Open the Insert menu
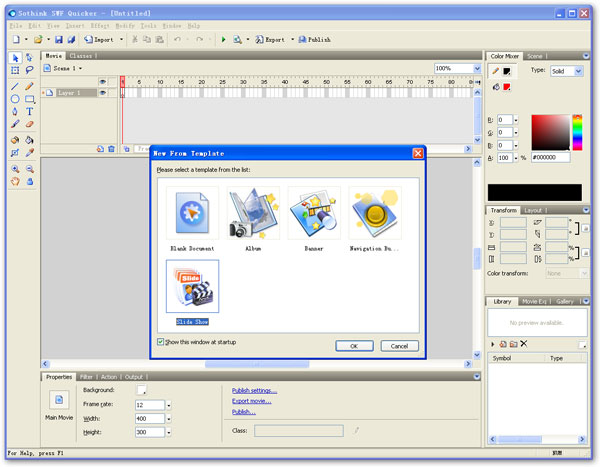 click(x=75, y=26)
